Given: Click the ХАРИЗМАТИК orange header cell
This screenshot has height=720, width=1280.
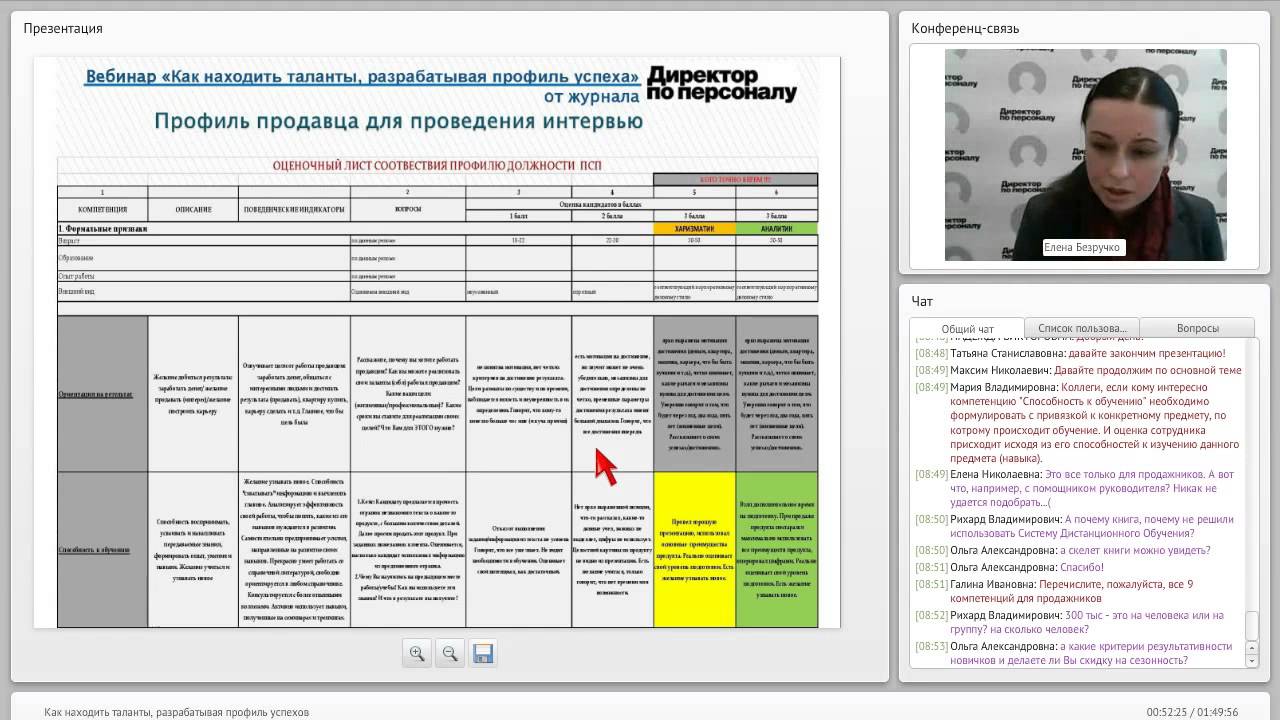Looking at the screenshot, I should pos(694,228).
